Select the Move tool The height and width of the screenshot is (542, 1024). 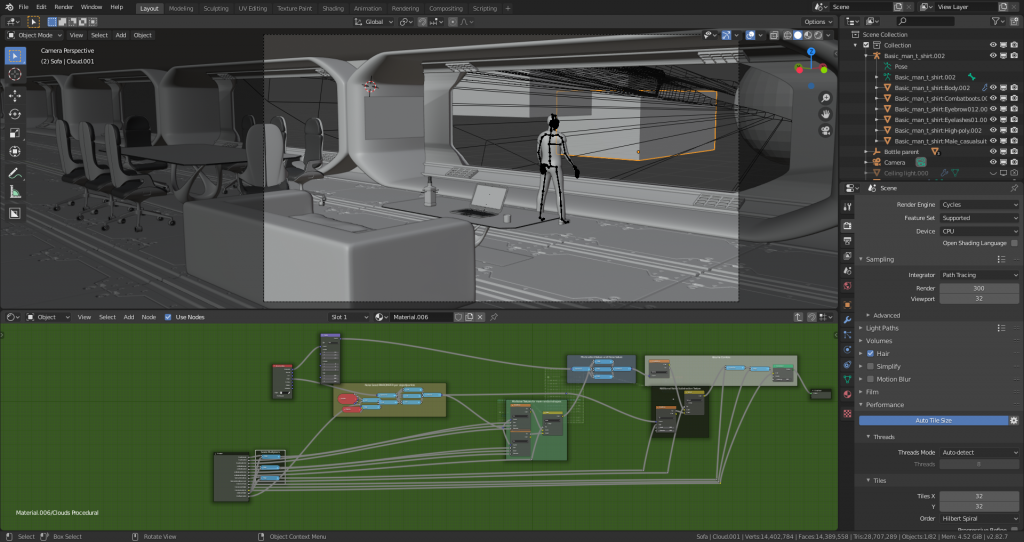(14, 95)
